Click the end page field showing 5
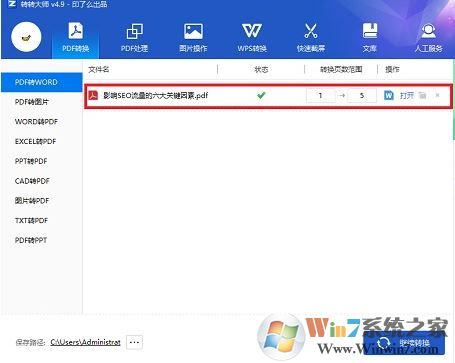 click(x=362, y=96)
